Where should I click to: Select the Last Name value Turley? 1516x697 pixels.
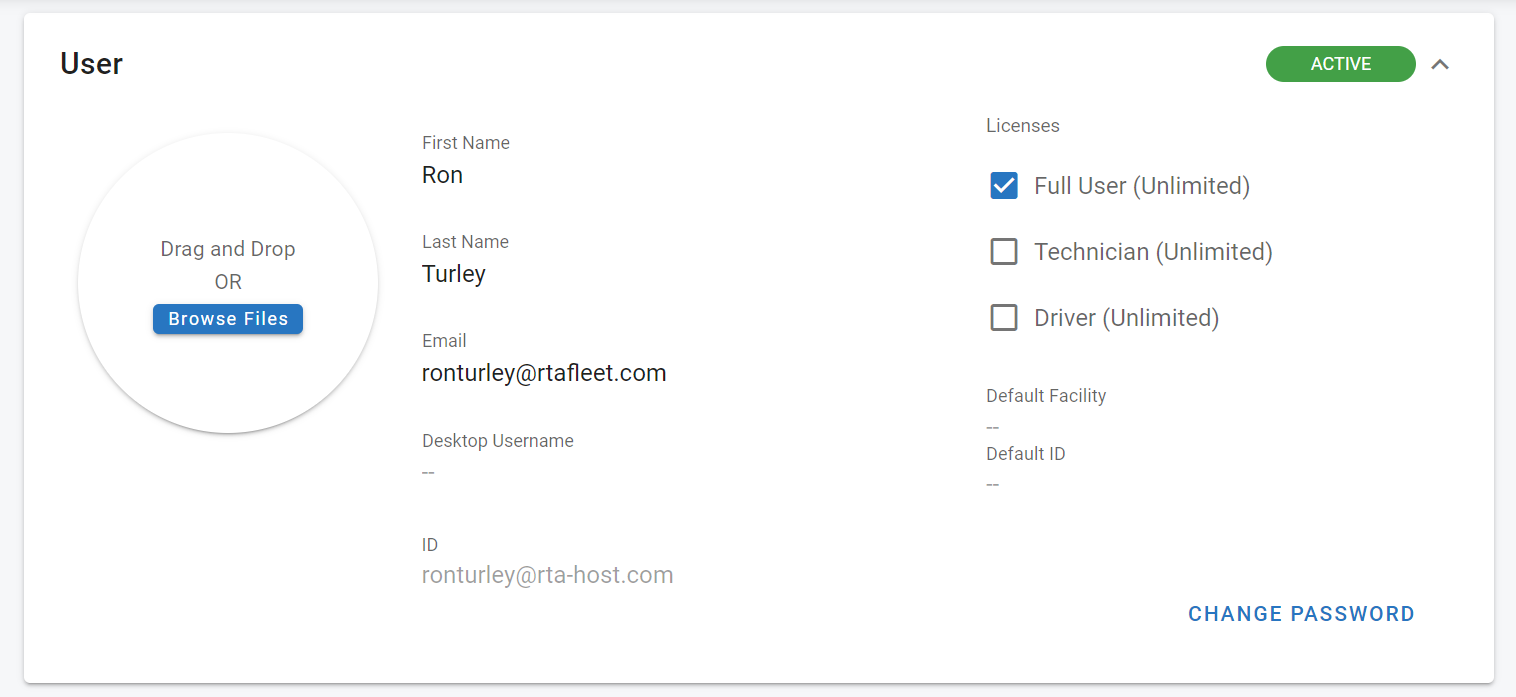pyautogui.click(x=453, y=274)
